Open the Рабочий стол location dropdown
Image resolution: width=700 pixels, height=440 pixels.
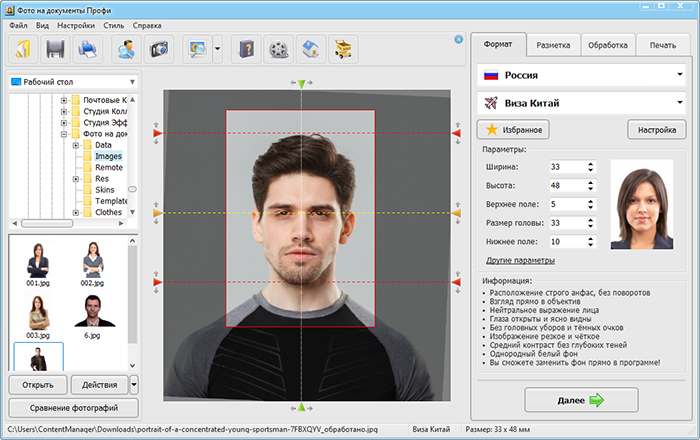coord(72,82)
